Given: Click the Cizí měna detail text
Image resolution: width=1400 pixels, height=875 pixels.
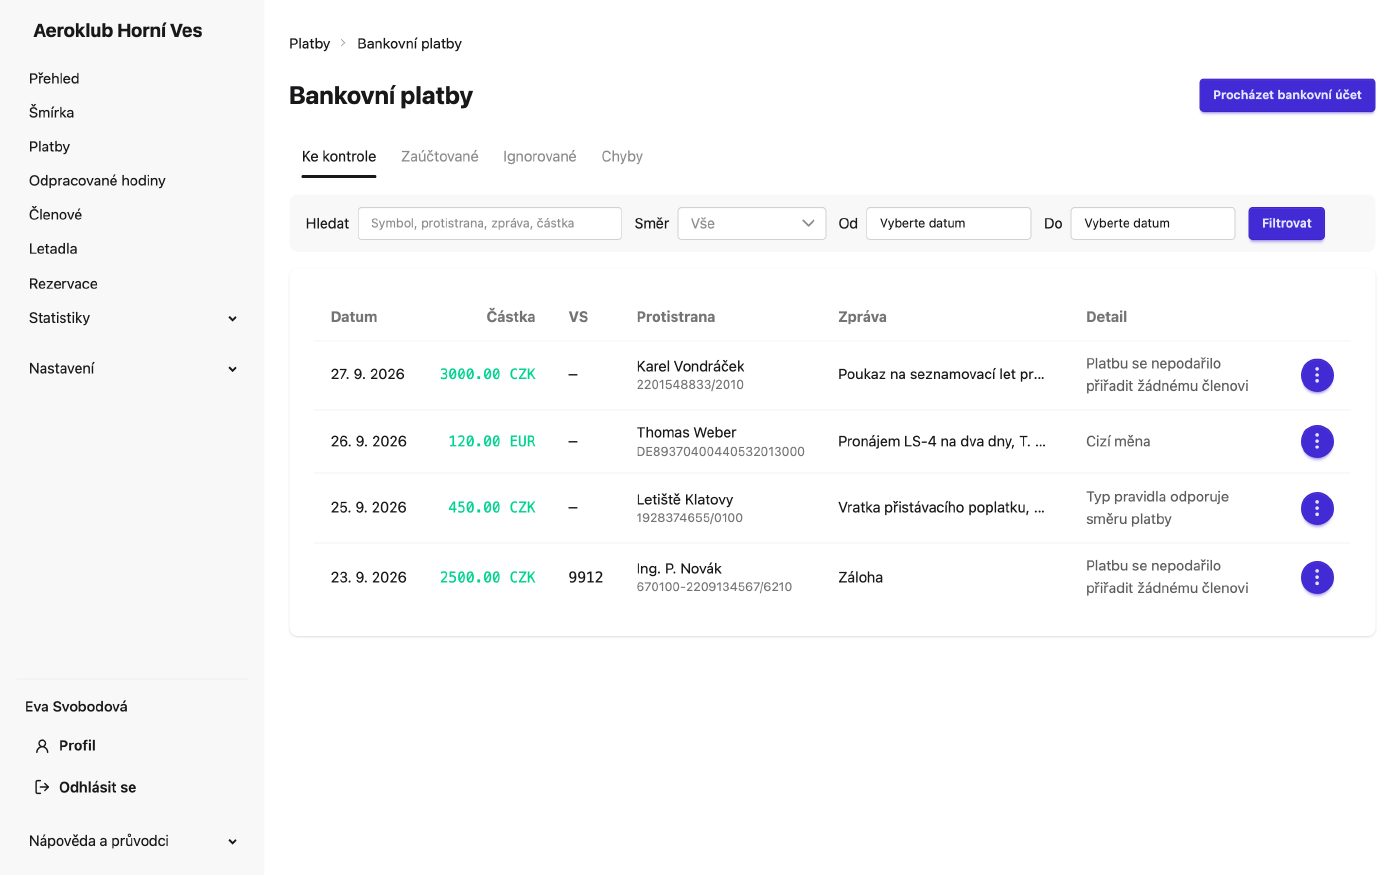Looking at the screenshot, I should click(x=1118, y=441).
